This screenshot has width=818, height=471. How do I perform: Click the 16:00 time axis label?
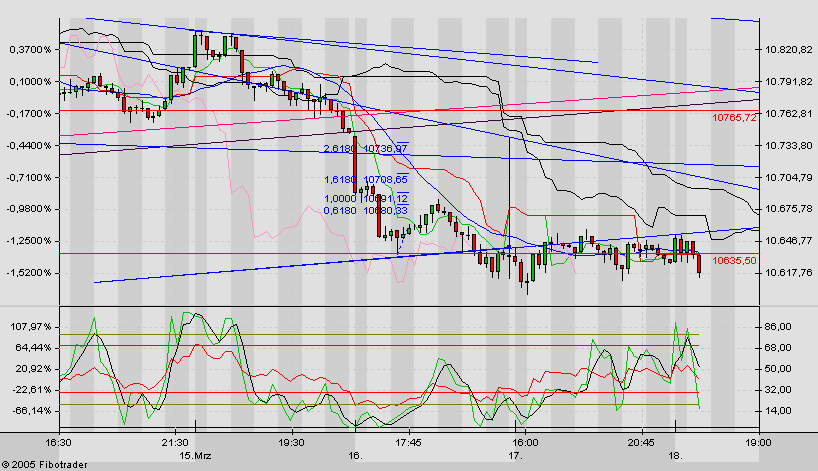(x=525, y=443)
